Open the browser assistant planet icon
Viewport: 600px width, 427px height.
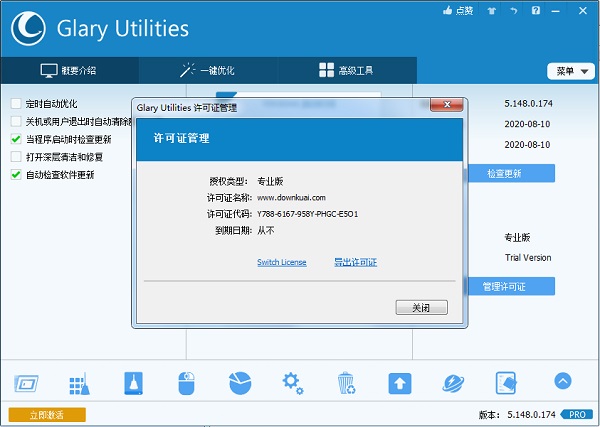pos(453,383)
